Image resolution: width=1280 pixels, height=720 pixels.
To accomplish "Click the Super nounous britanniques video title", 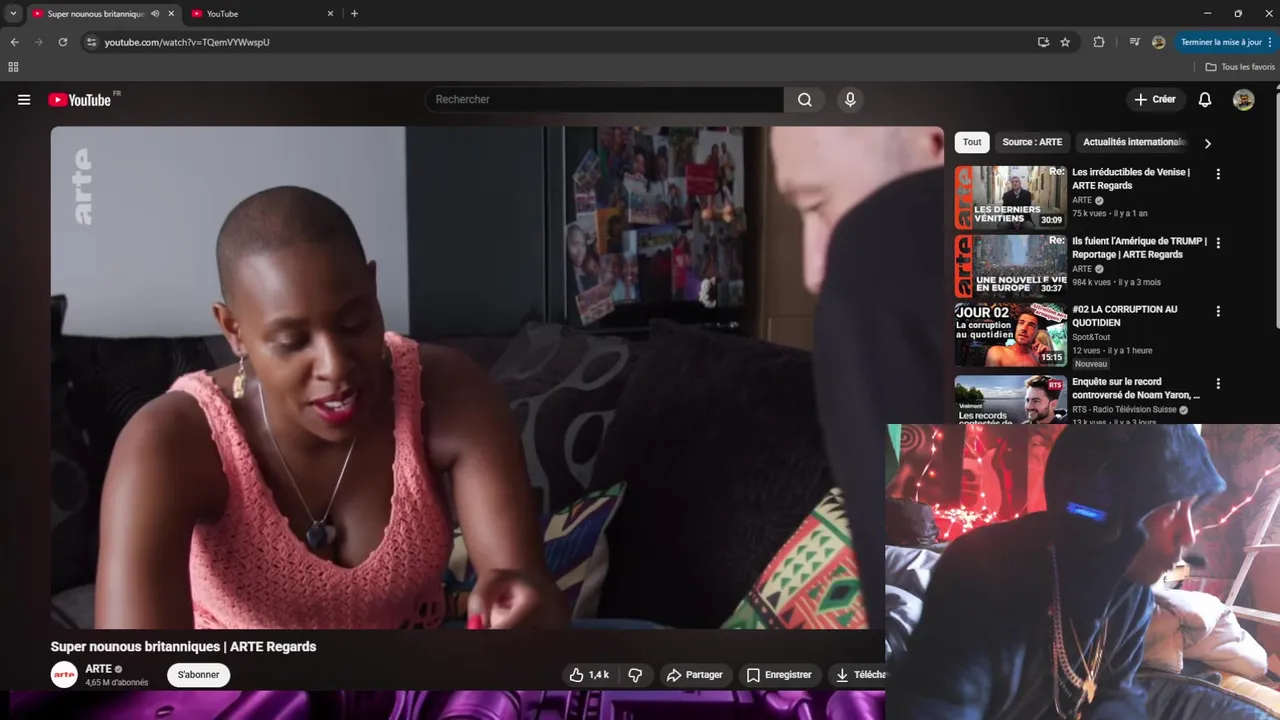I will point(183,647).
